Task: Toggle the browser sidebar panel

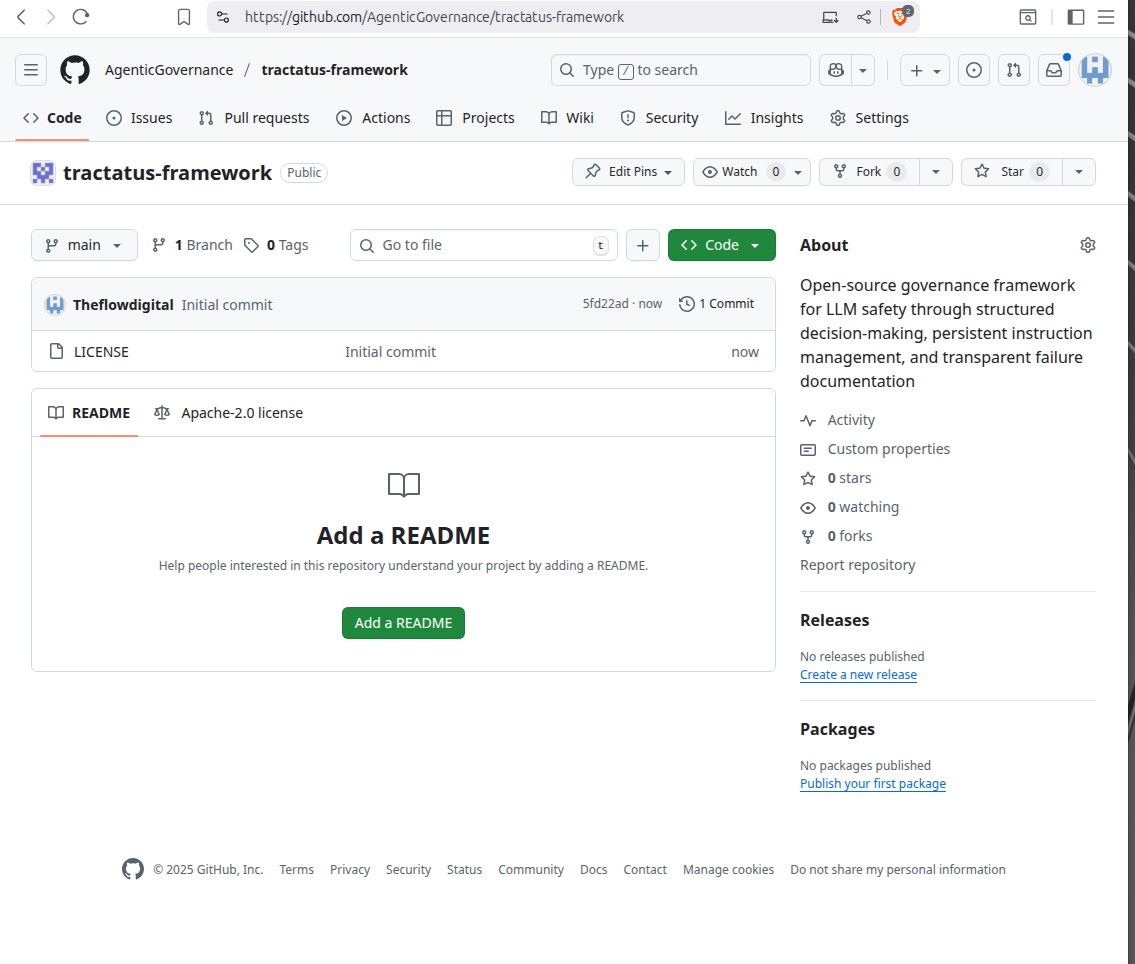Action: (x=1076, y=17)
